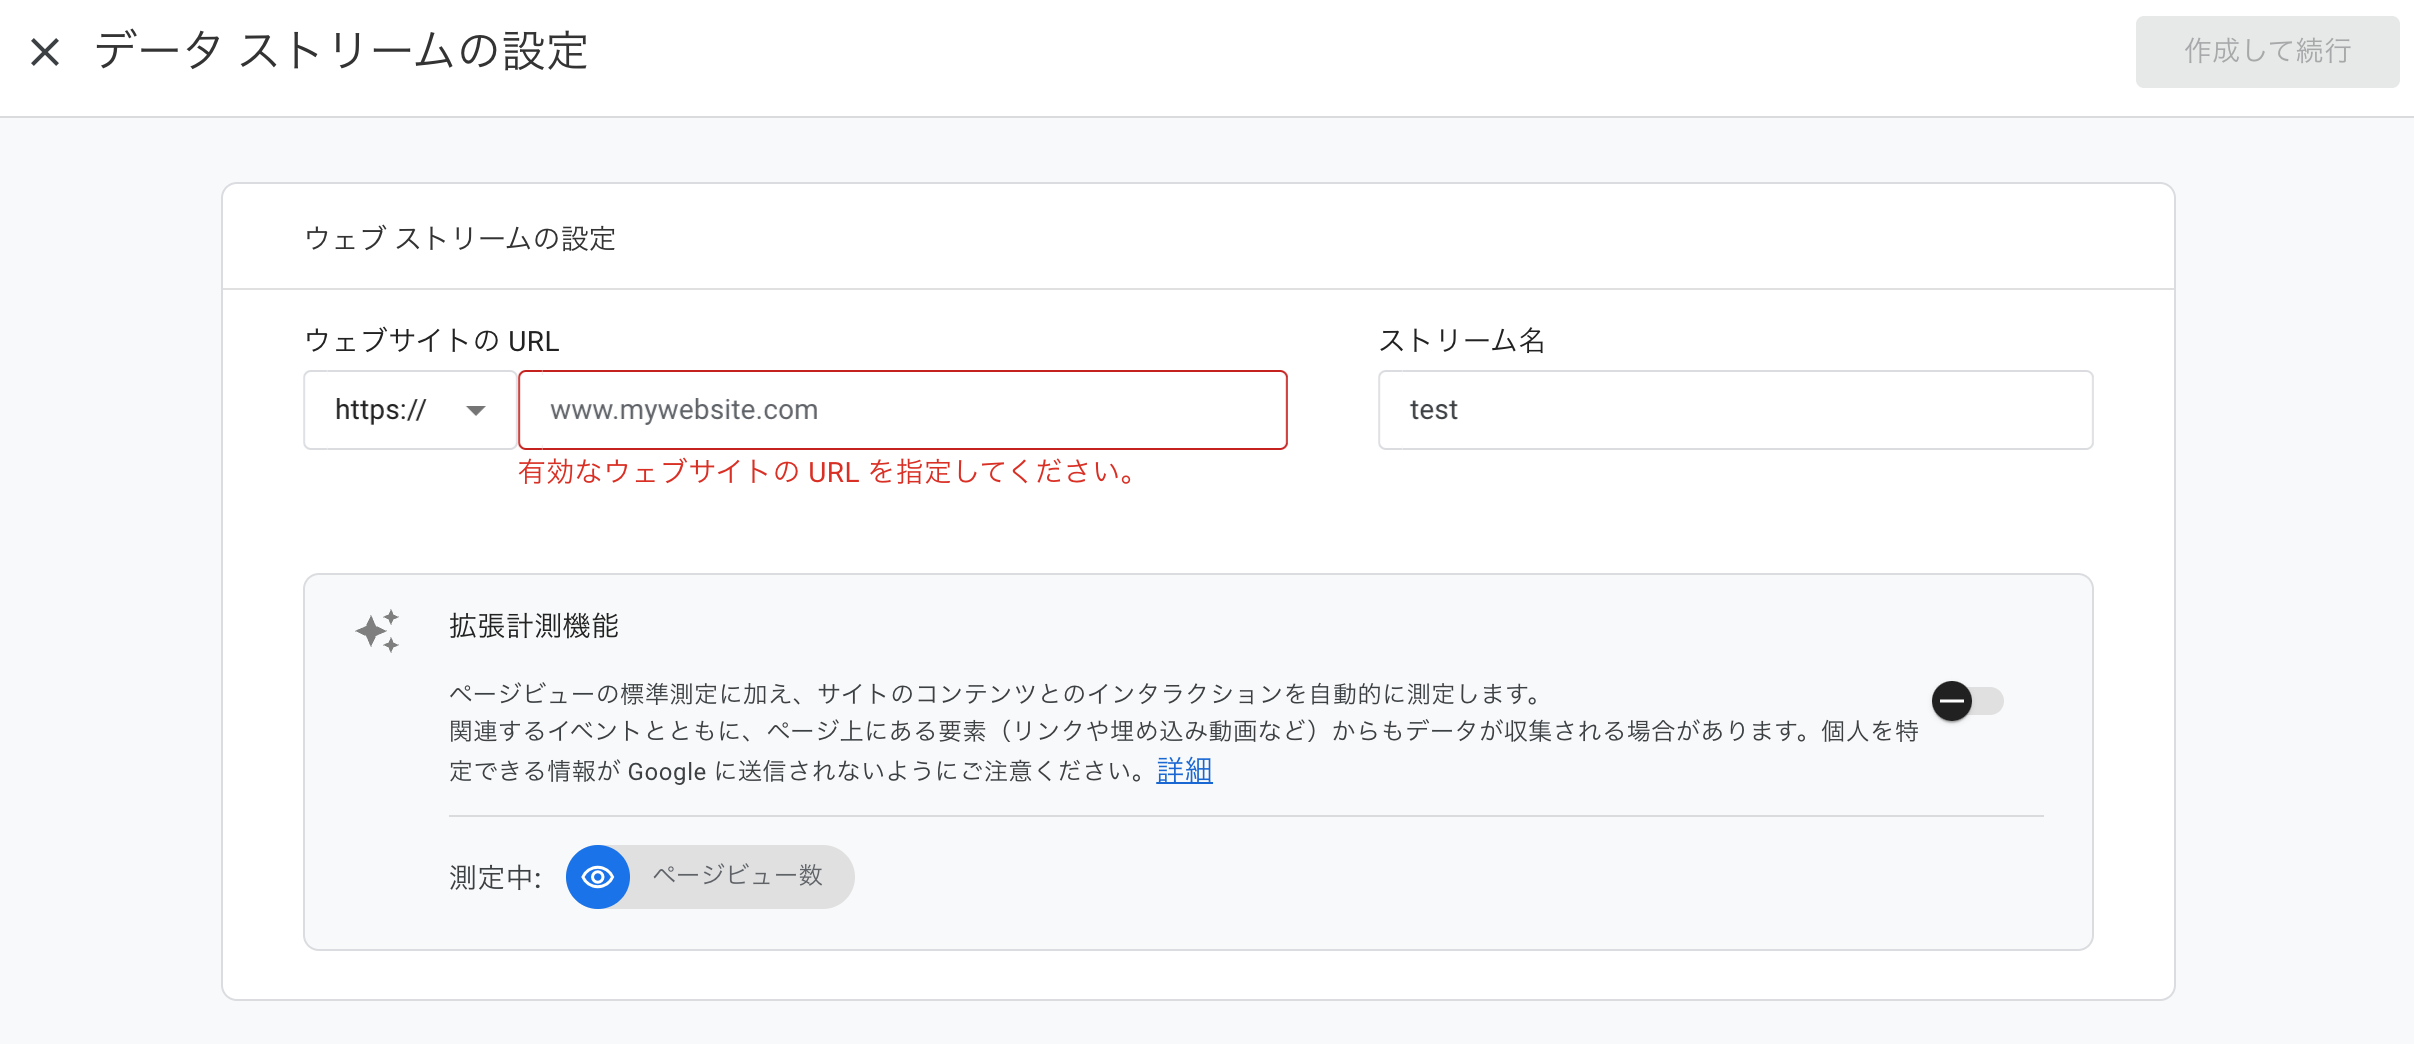The width and height of the screenshot is (2414, 1044).
Task: Click the ストリーム名 label text
Action: point(1461,341)
